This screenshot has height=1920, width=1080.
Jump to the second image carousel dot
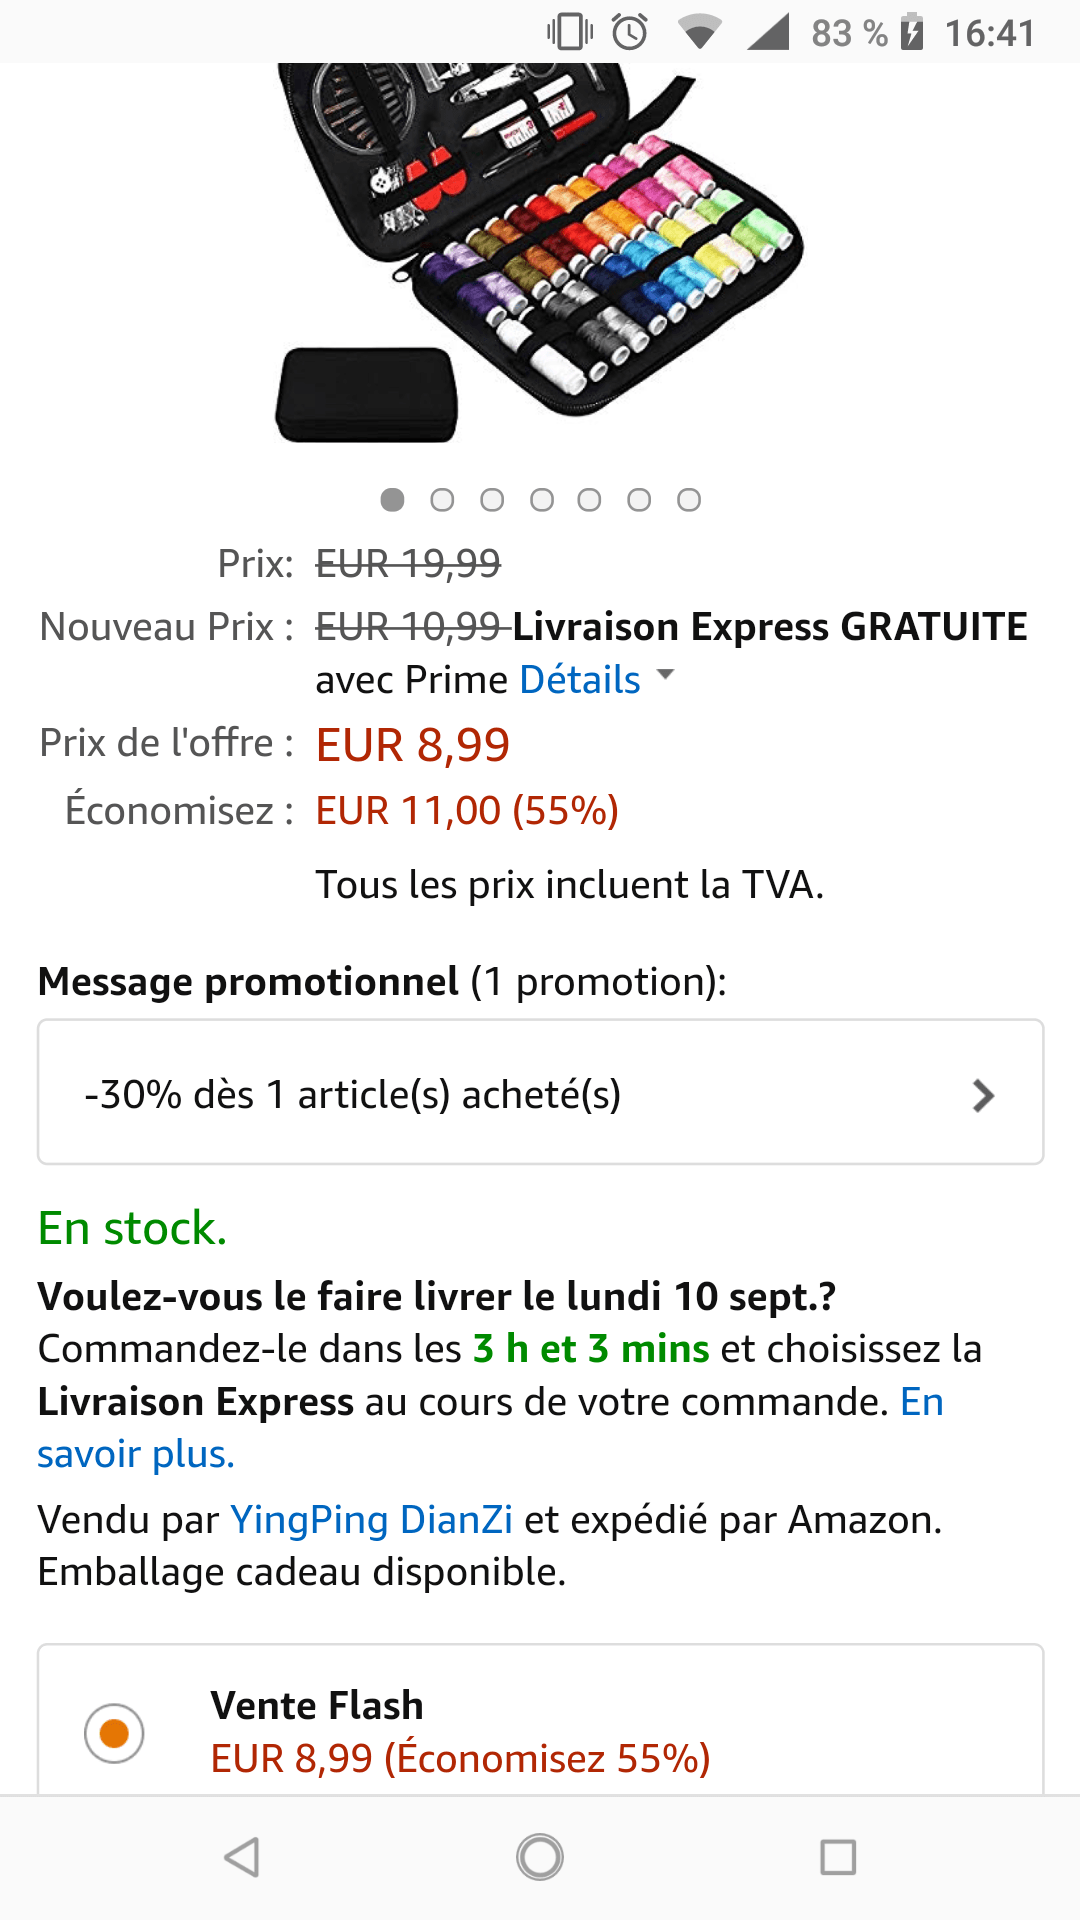pos(442,500)
